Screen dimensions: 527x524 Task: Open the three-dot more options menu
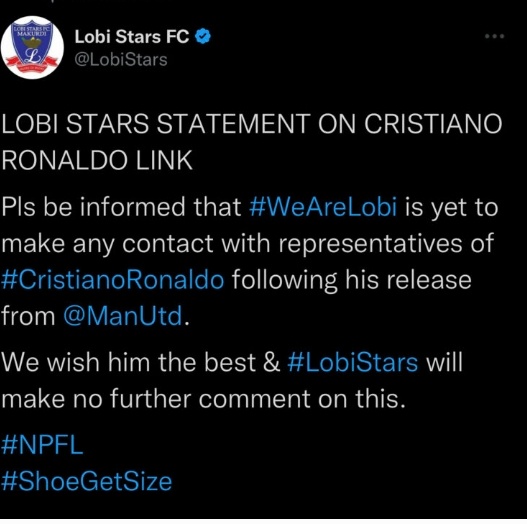494,36
